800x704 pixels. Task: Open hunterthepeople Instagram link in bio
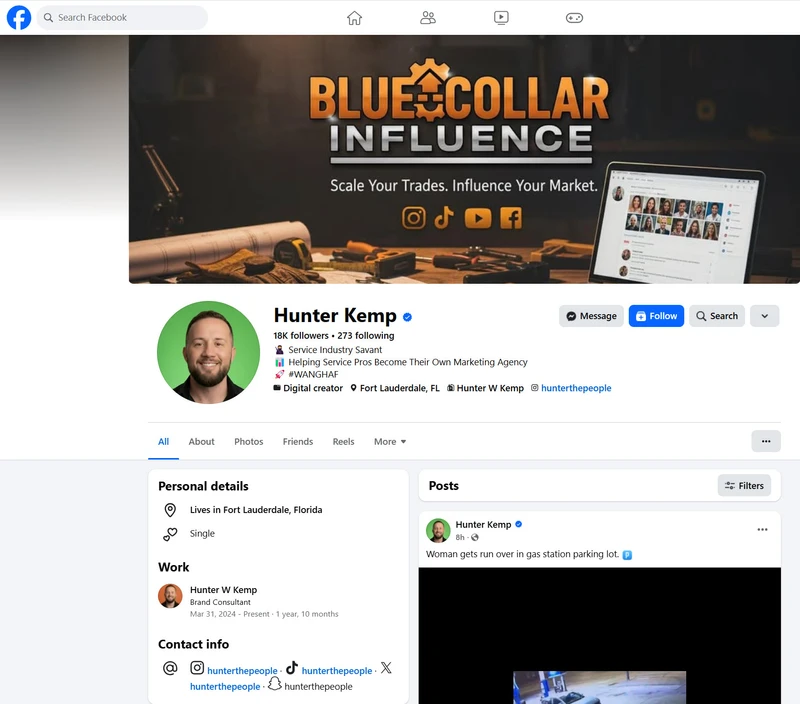coord(576,388)
